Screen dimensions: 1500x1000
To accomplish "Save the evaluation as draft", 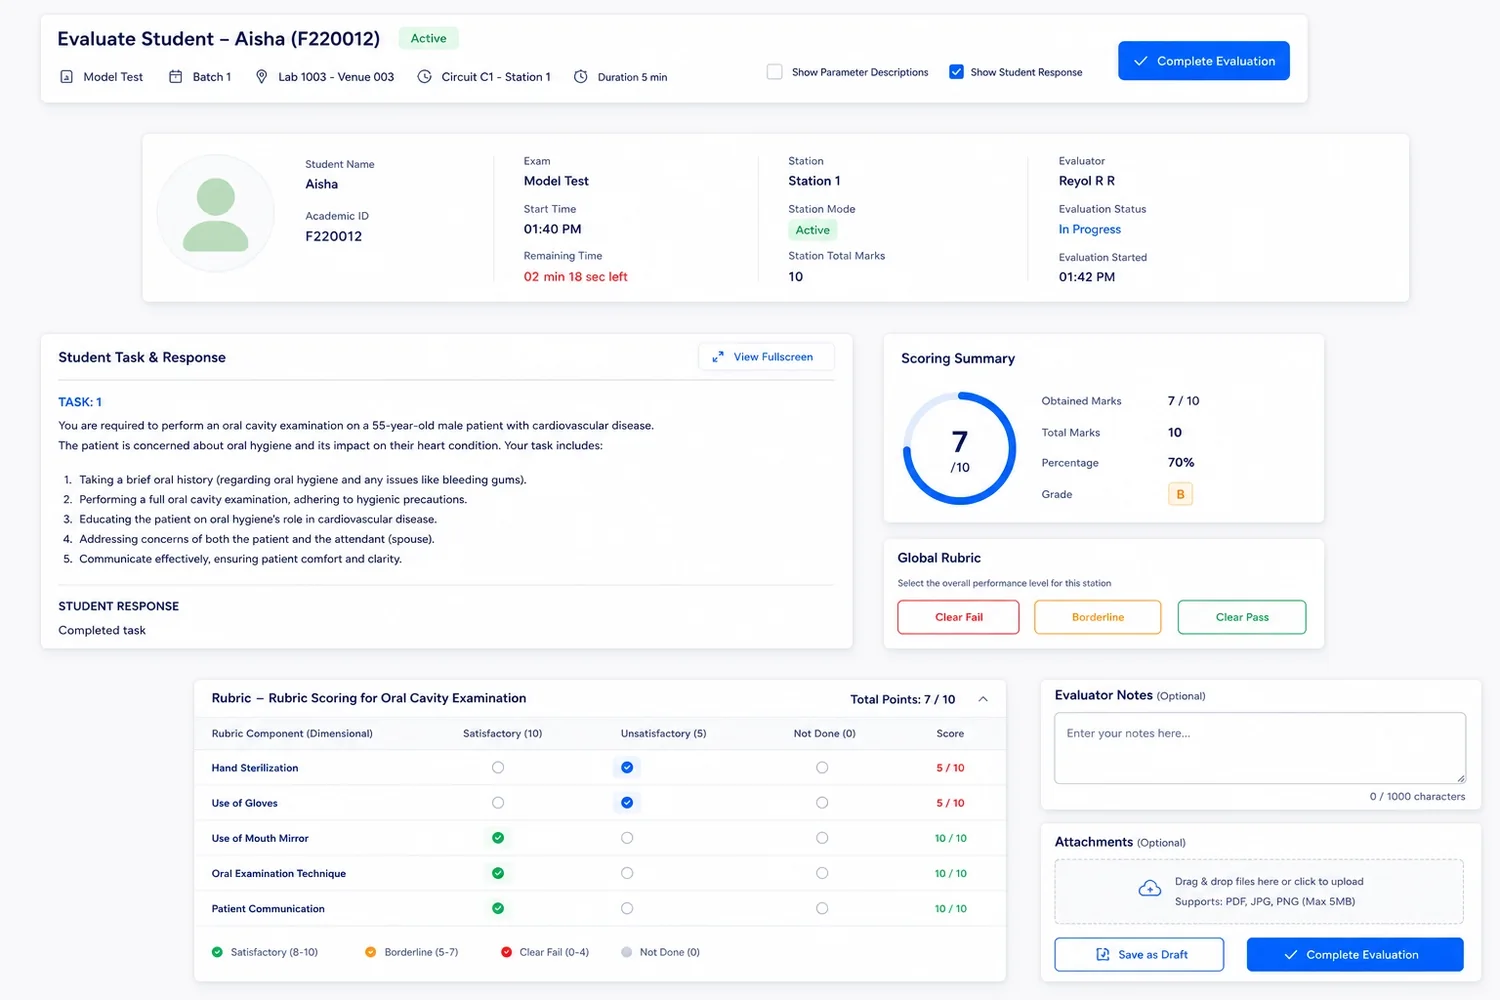I will click(1139, 954).
